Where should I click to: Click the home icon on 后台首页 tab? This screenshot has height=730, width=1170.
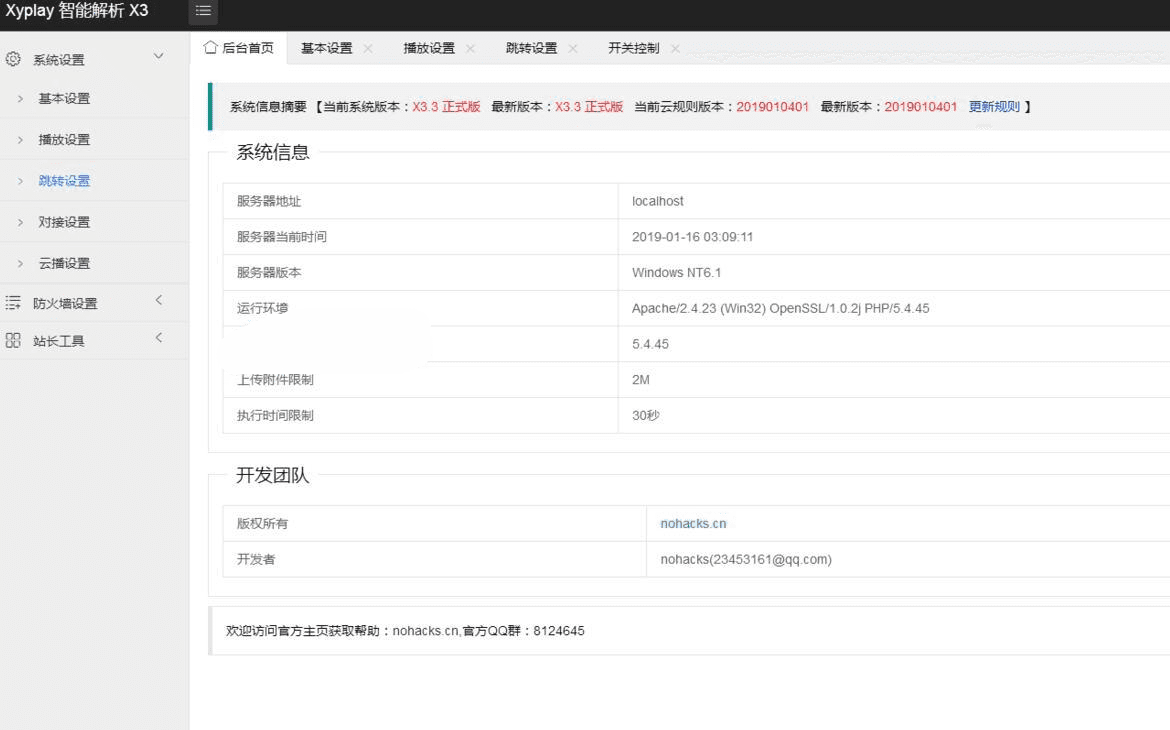coord(210,48)
